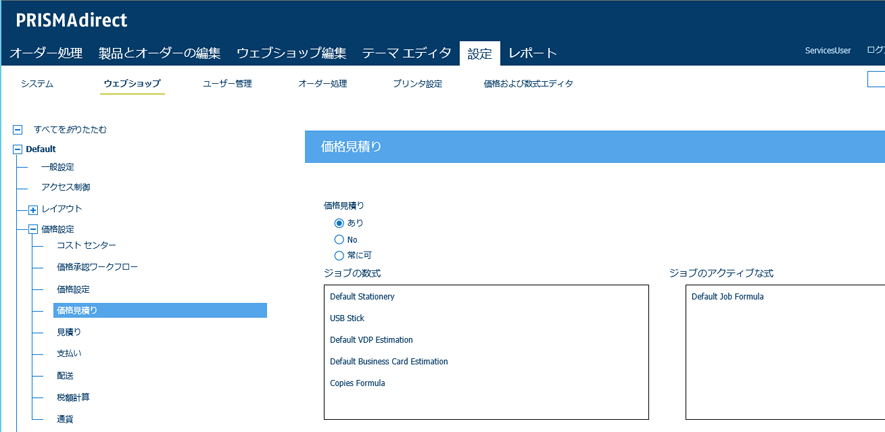
Task: Select Default Job Formula in active list
Action: (x=727, y=297)
